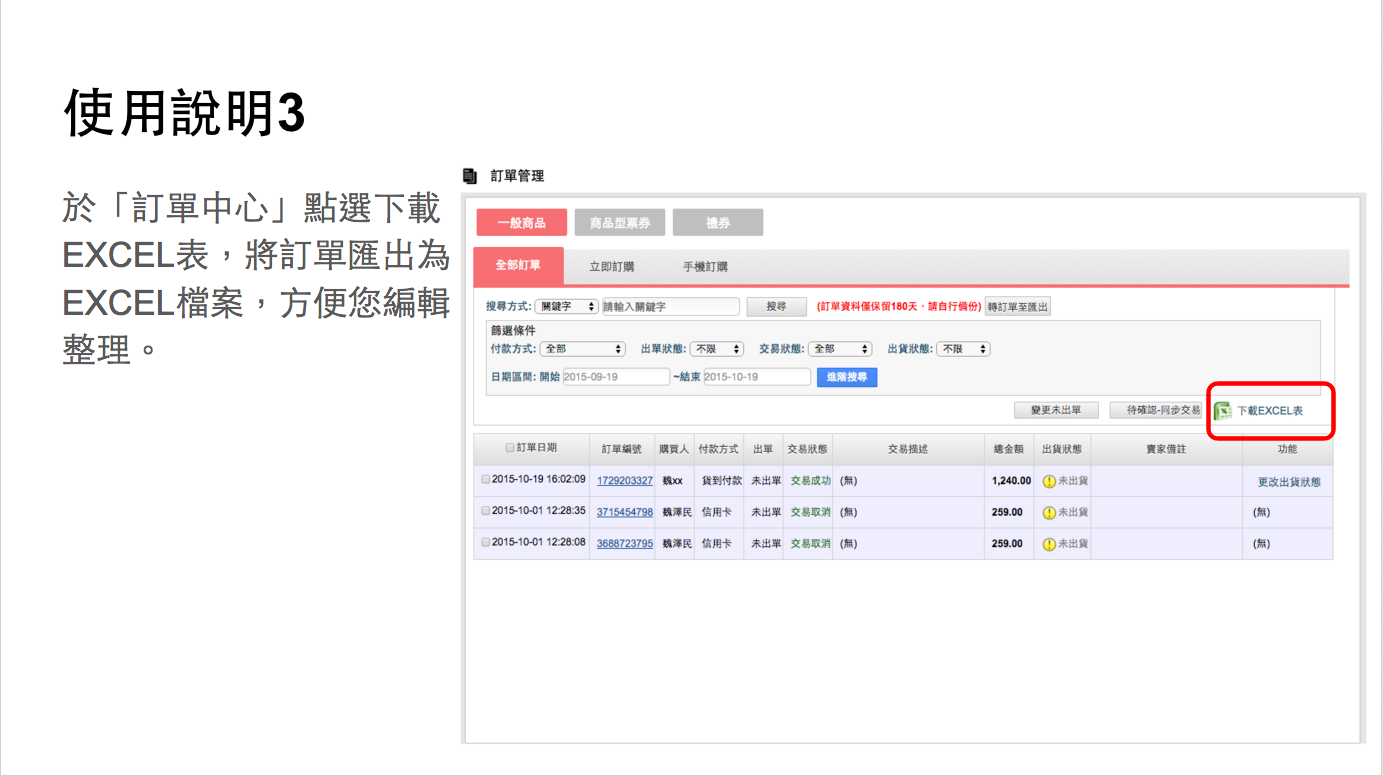The image size is (1383, 776).
Task: Tick checkbox for order dated 2015-10-01 12:28:35
Action: click(486, 511)
